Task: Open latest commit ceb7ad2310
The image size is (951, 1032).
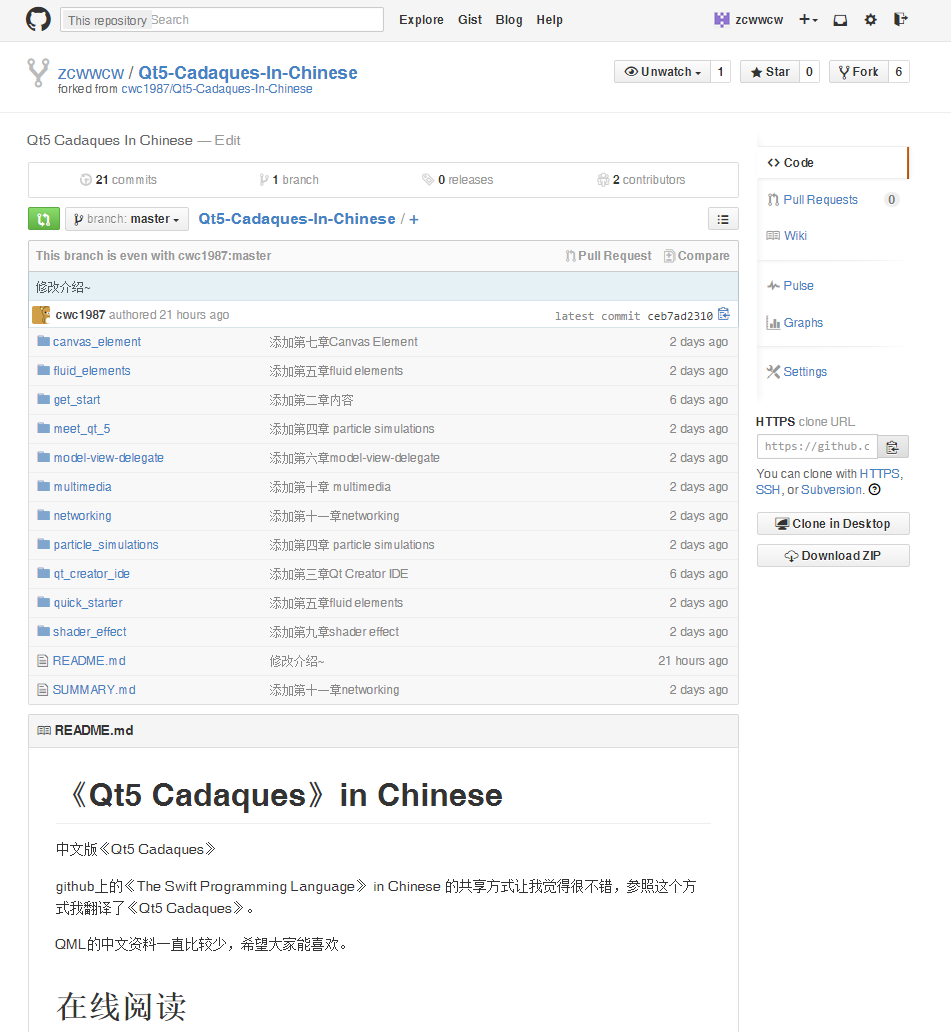Action: (680, 316)
